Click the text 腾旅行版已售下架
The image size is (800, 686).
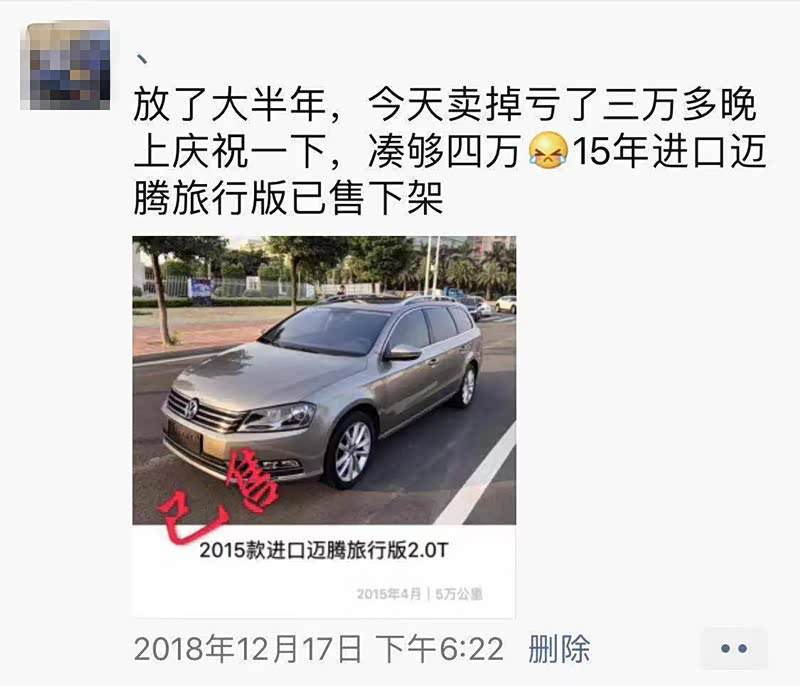tap(288, 198)
